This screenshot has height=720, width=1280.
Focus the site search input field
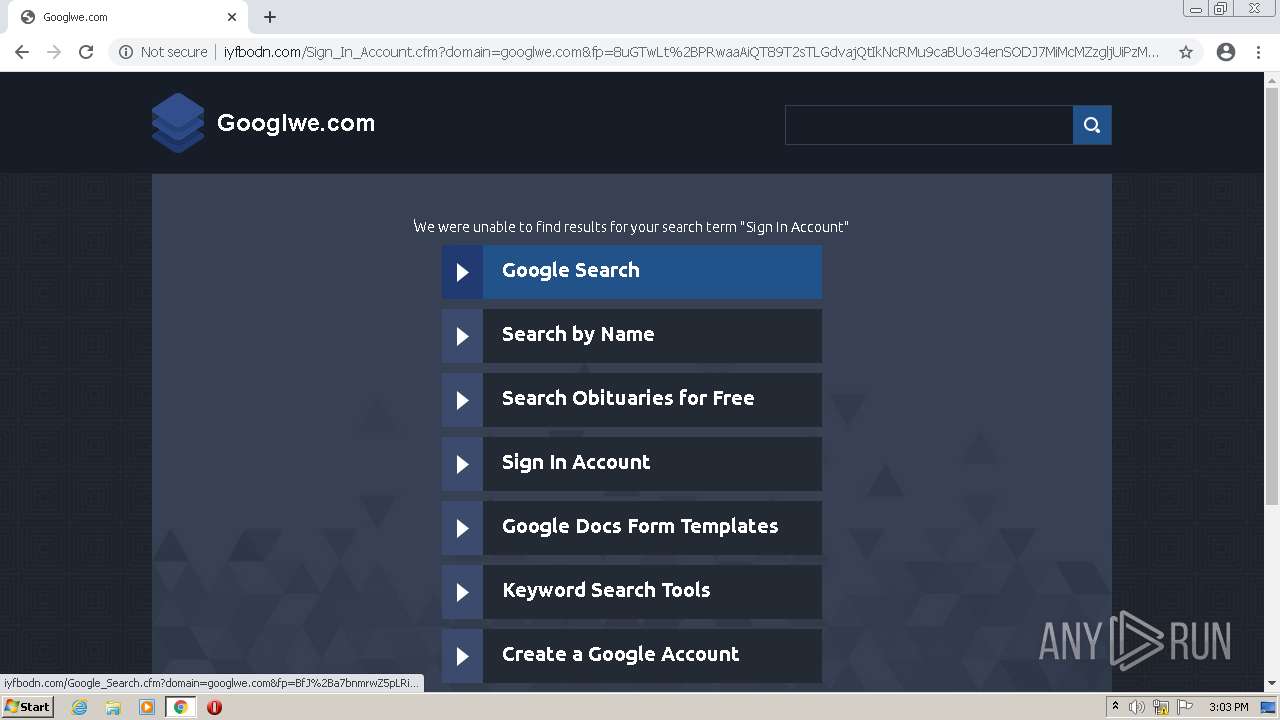pyautogui.click(x=929, y=125)
